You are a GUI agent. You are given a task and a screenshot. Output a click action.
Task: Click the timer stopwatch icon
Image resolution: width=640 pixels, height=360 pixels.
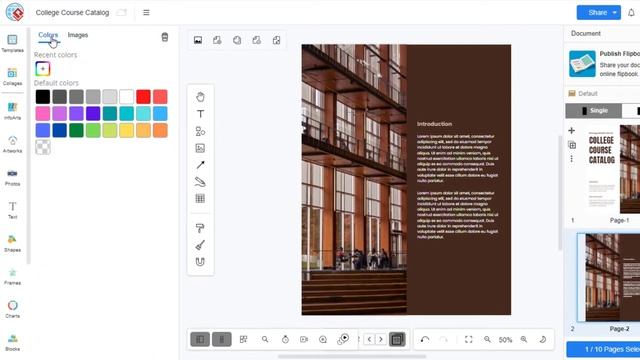point(285,339)
